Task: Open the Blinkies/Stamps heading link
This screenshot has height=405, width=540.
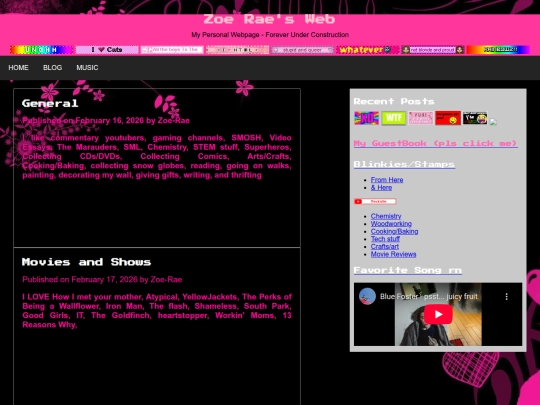Action: pos(404,165)
